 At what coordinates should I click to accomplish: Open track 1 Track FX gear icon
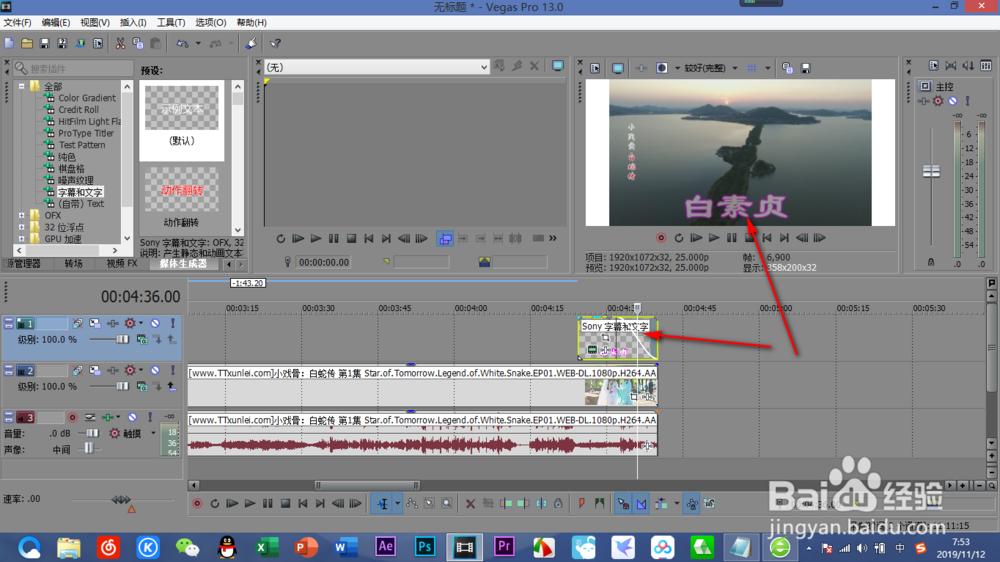(130, 323)
